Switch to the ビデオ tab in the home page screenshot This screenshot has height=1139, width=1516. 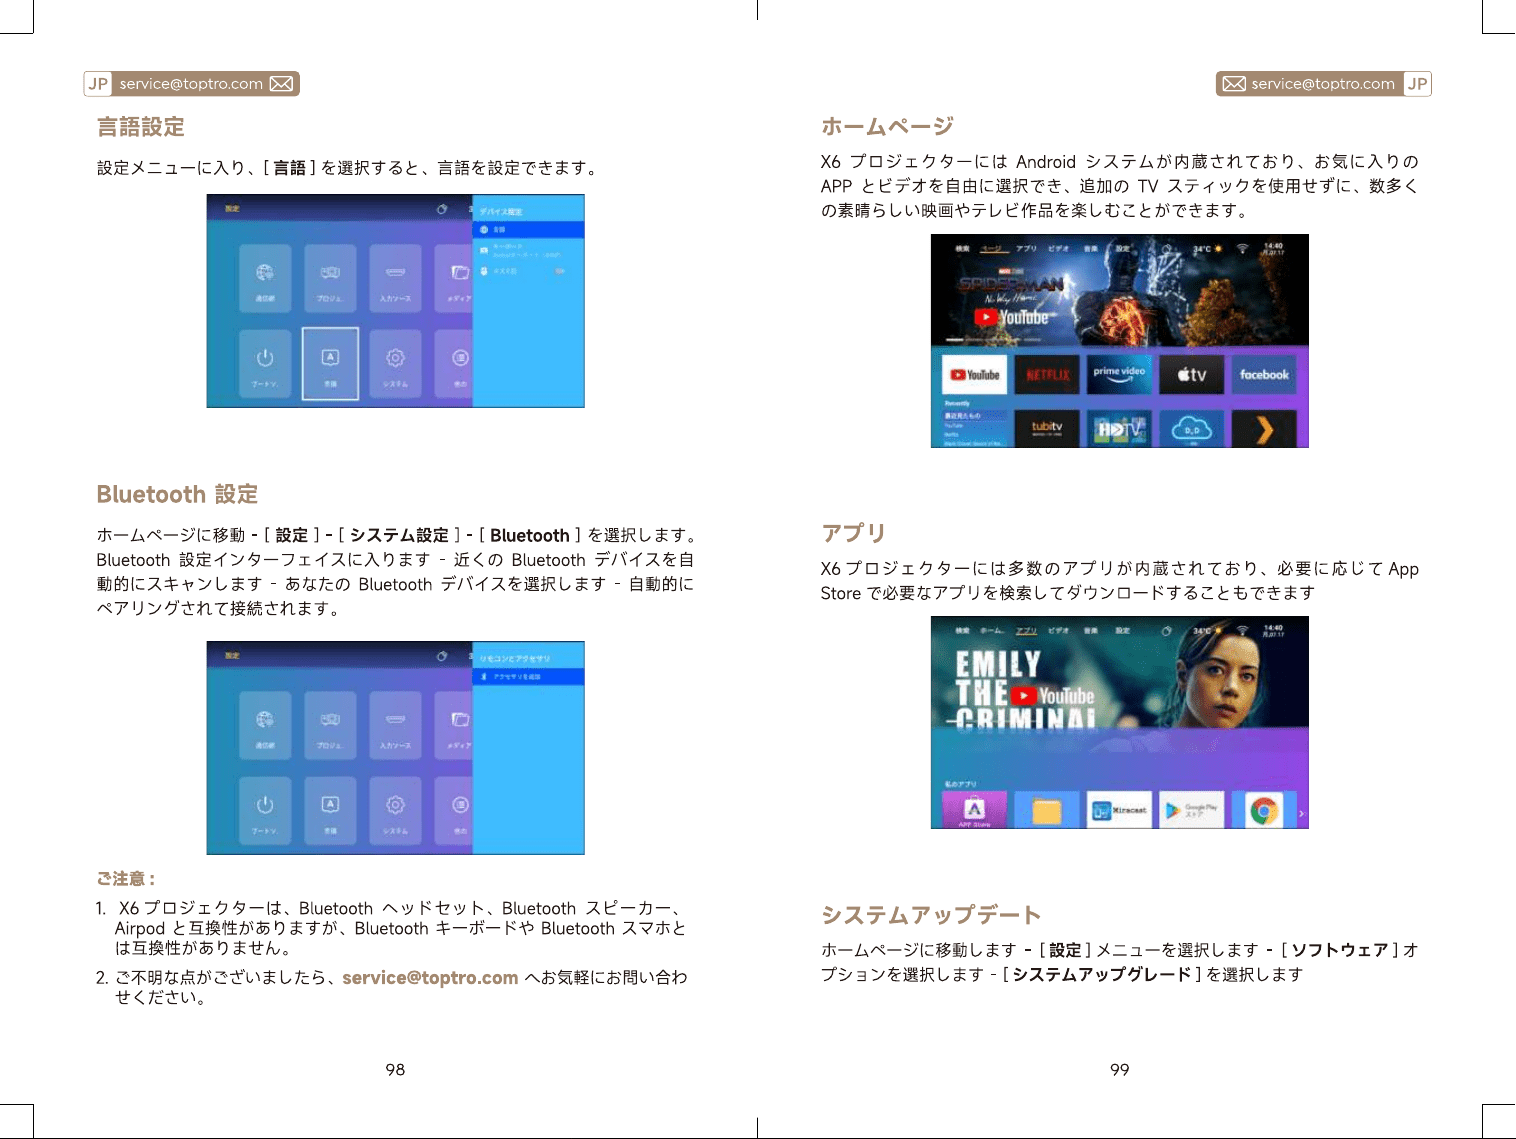click(x=1059, y=249)
